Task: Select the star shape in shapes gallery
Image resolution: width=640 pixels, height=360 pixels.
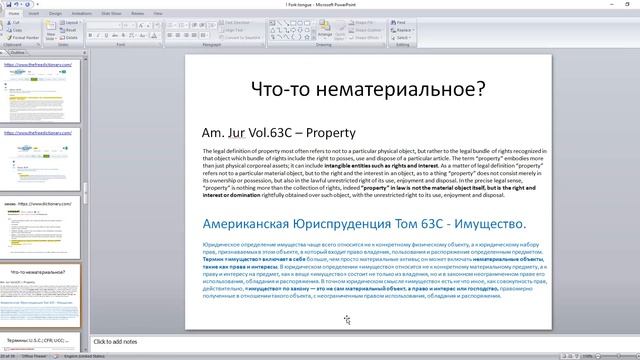Action: pos(307,37)
